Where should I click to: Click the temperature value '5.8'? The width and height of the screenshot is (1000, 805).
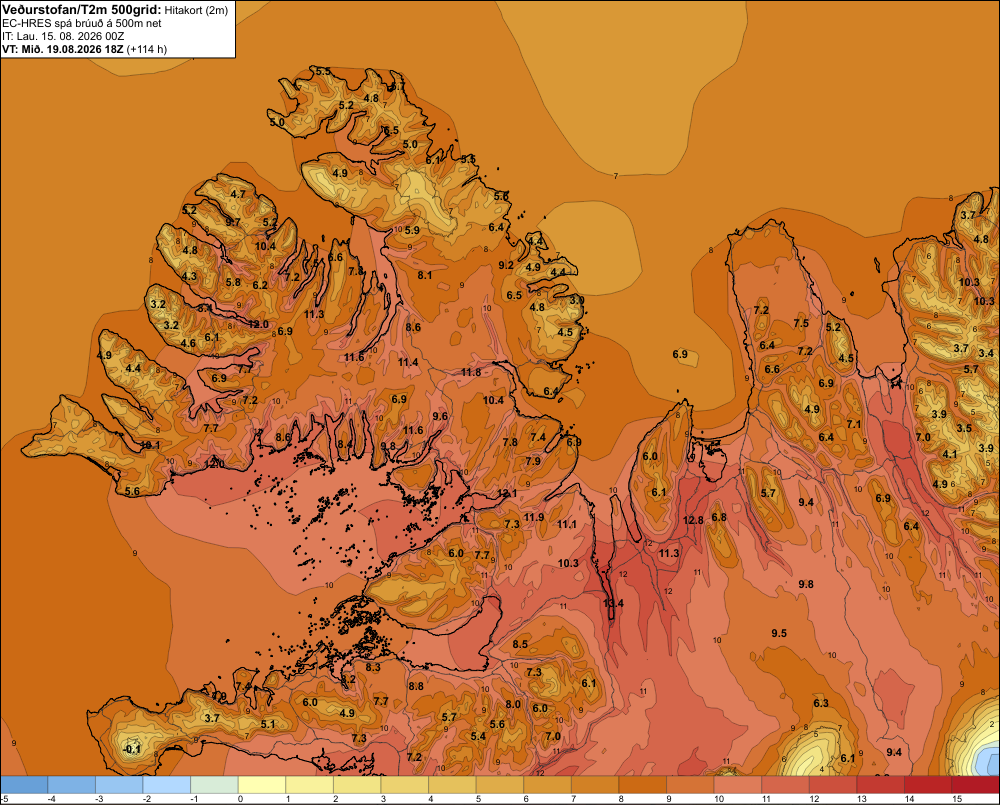click(x=233, y=282)
